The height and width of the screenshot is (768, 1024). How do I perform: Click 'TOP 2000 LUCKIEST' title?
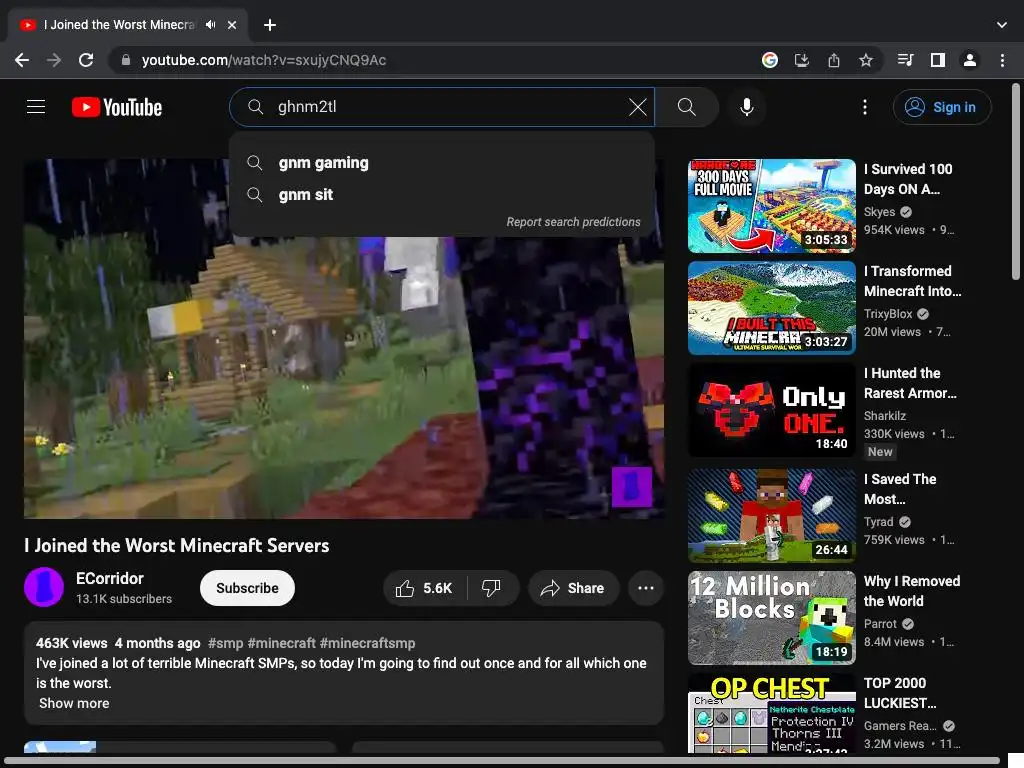click(900, 693)
